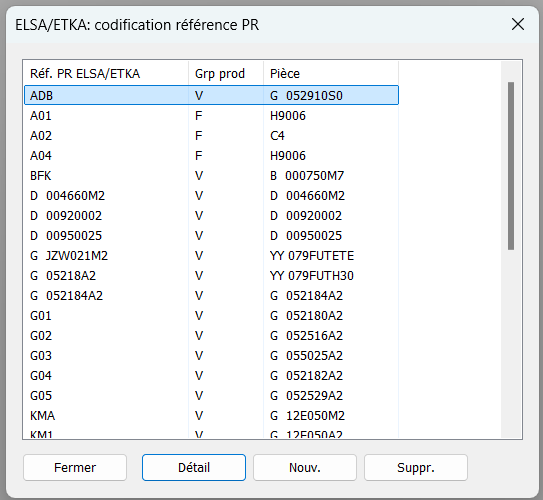Click the Fermer button
Screen dimensions: 543x500
(75, 467)
